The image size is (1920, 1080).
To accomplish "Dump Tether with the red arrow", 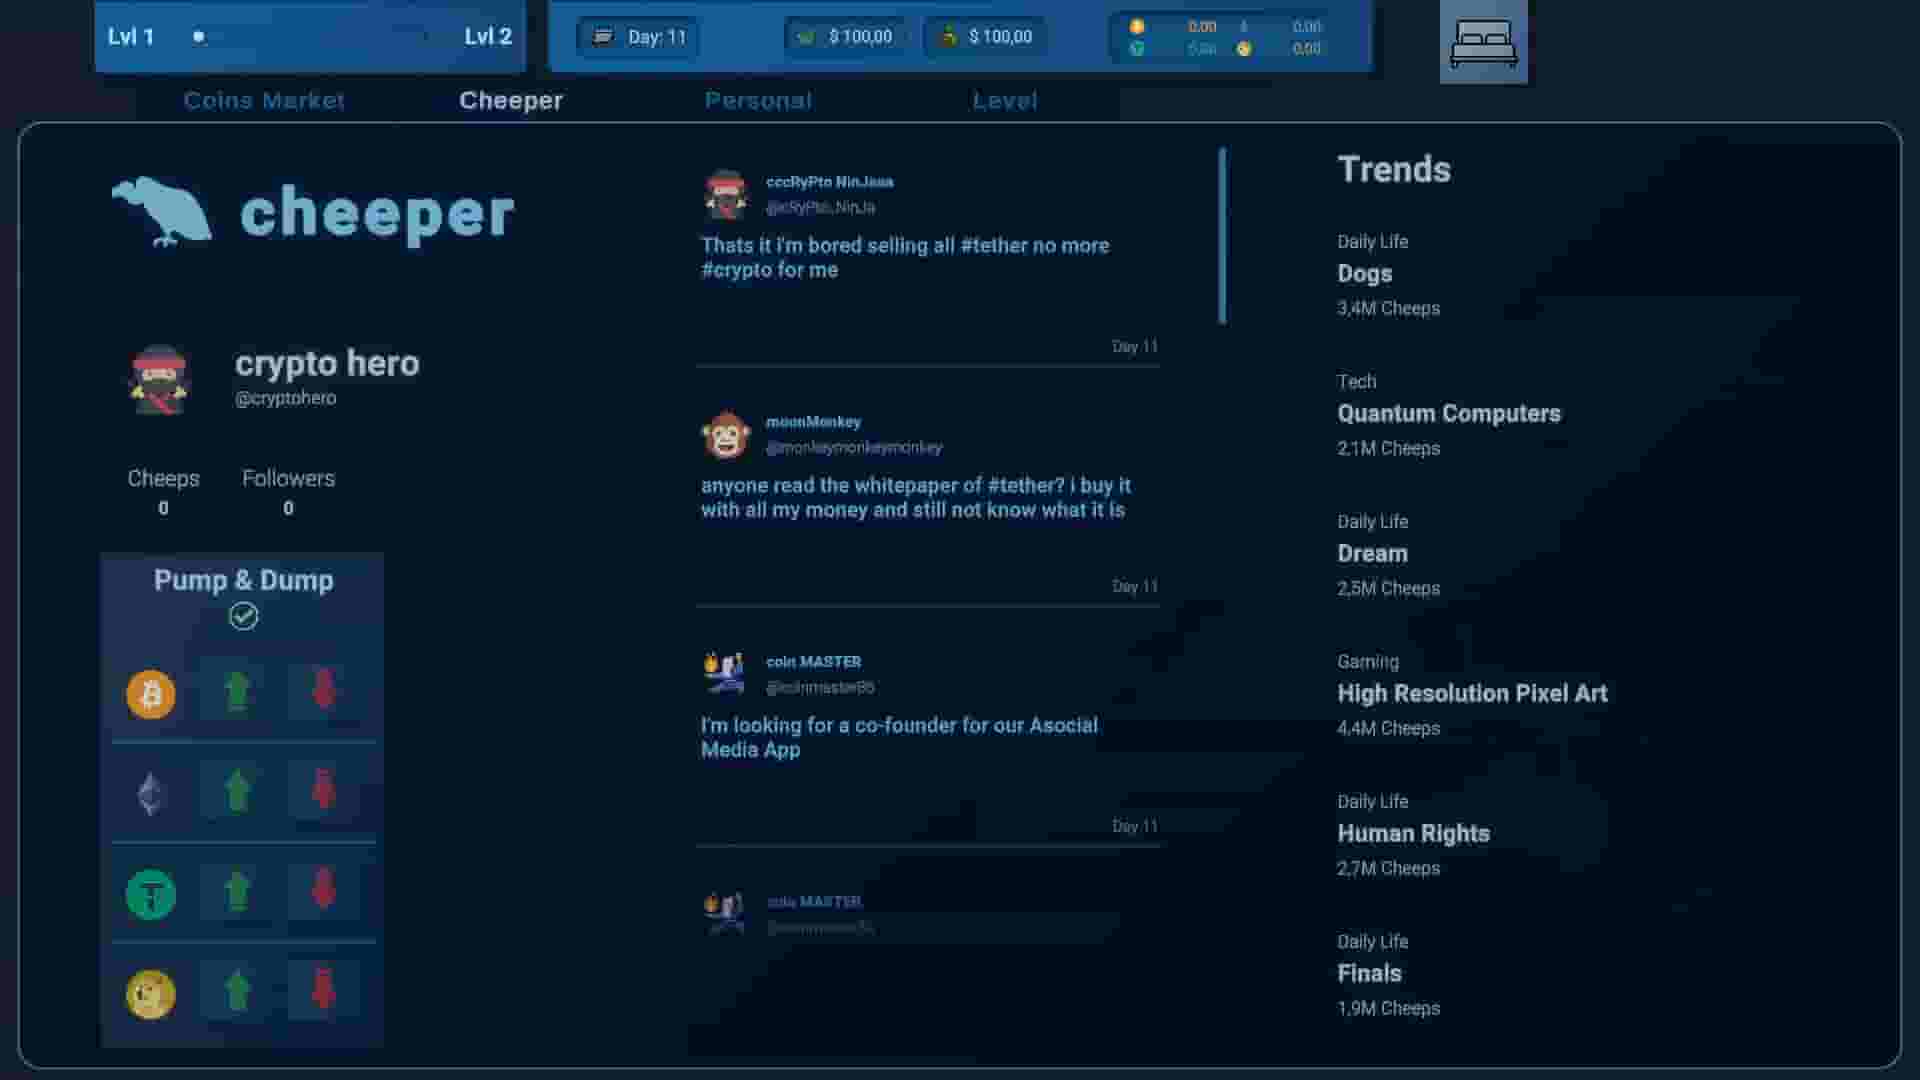I will 322,891.
